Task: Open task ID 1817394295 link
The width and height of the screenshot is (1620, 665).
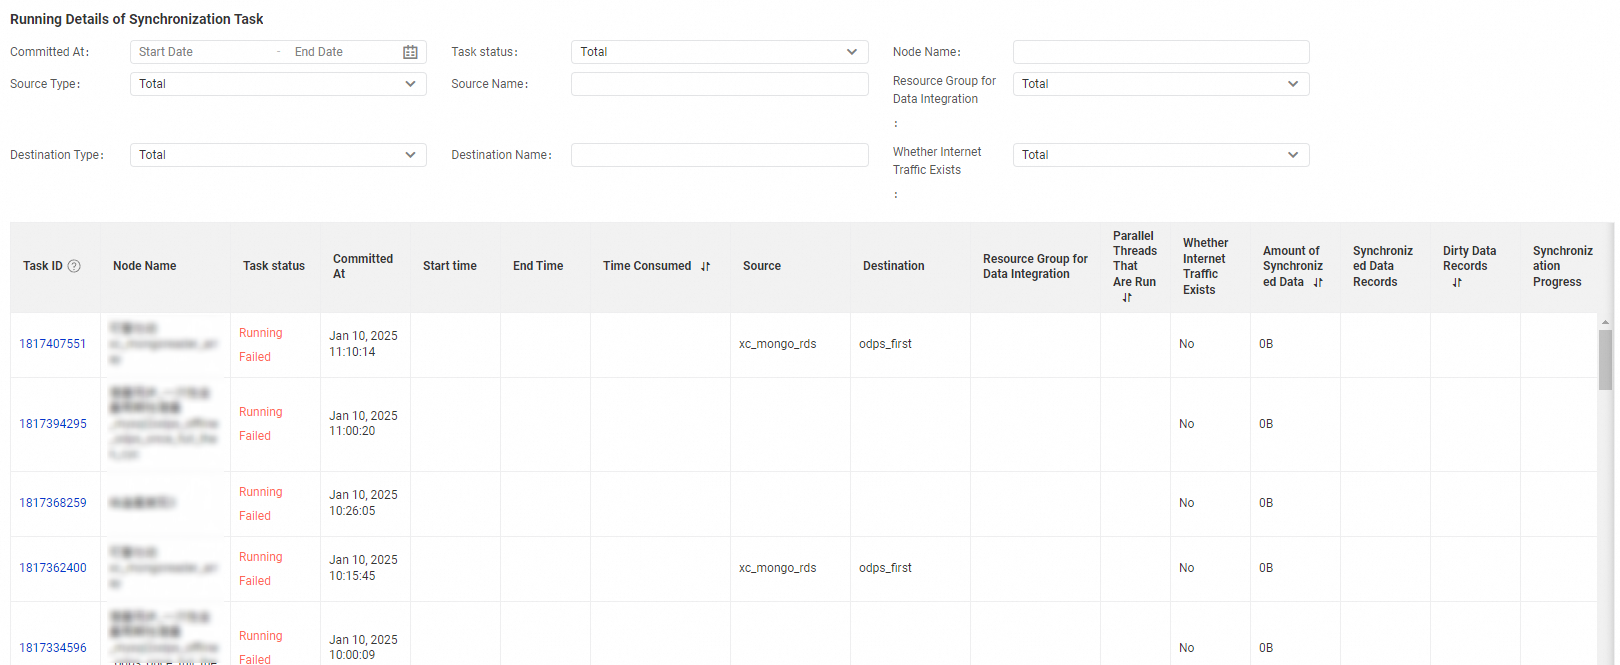Action: point(53,424)
